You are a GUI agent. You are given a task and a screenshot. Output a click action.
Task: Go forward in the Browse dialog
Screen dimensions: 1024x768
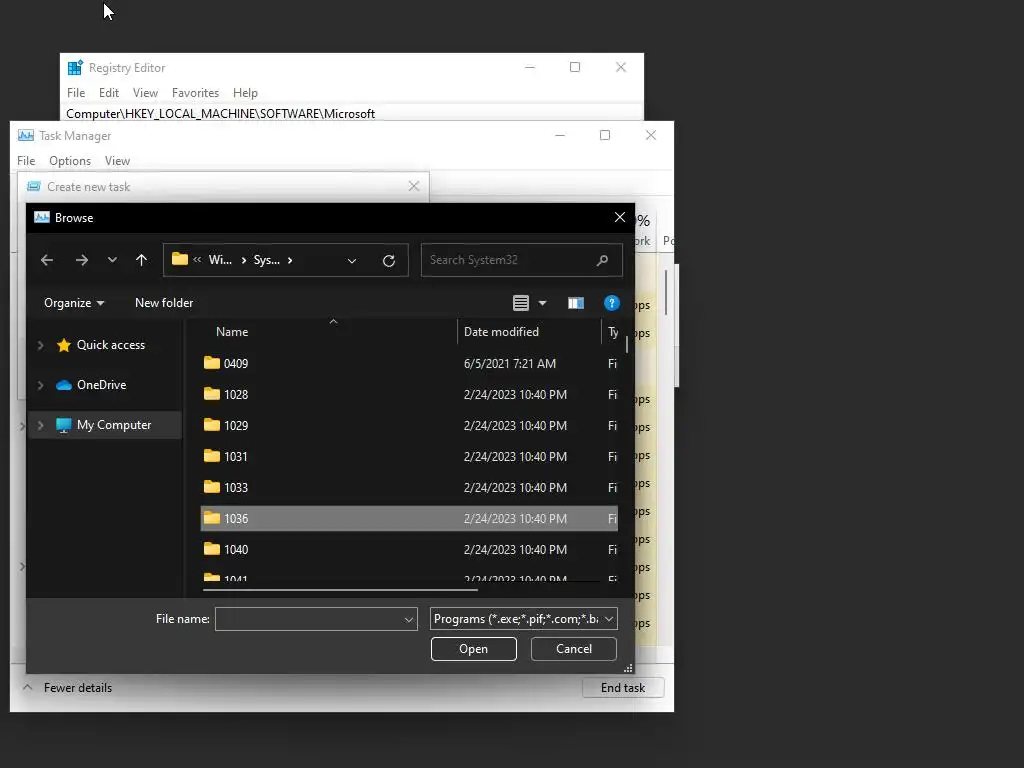pos(82,260)
